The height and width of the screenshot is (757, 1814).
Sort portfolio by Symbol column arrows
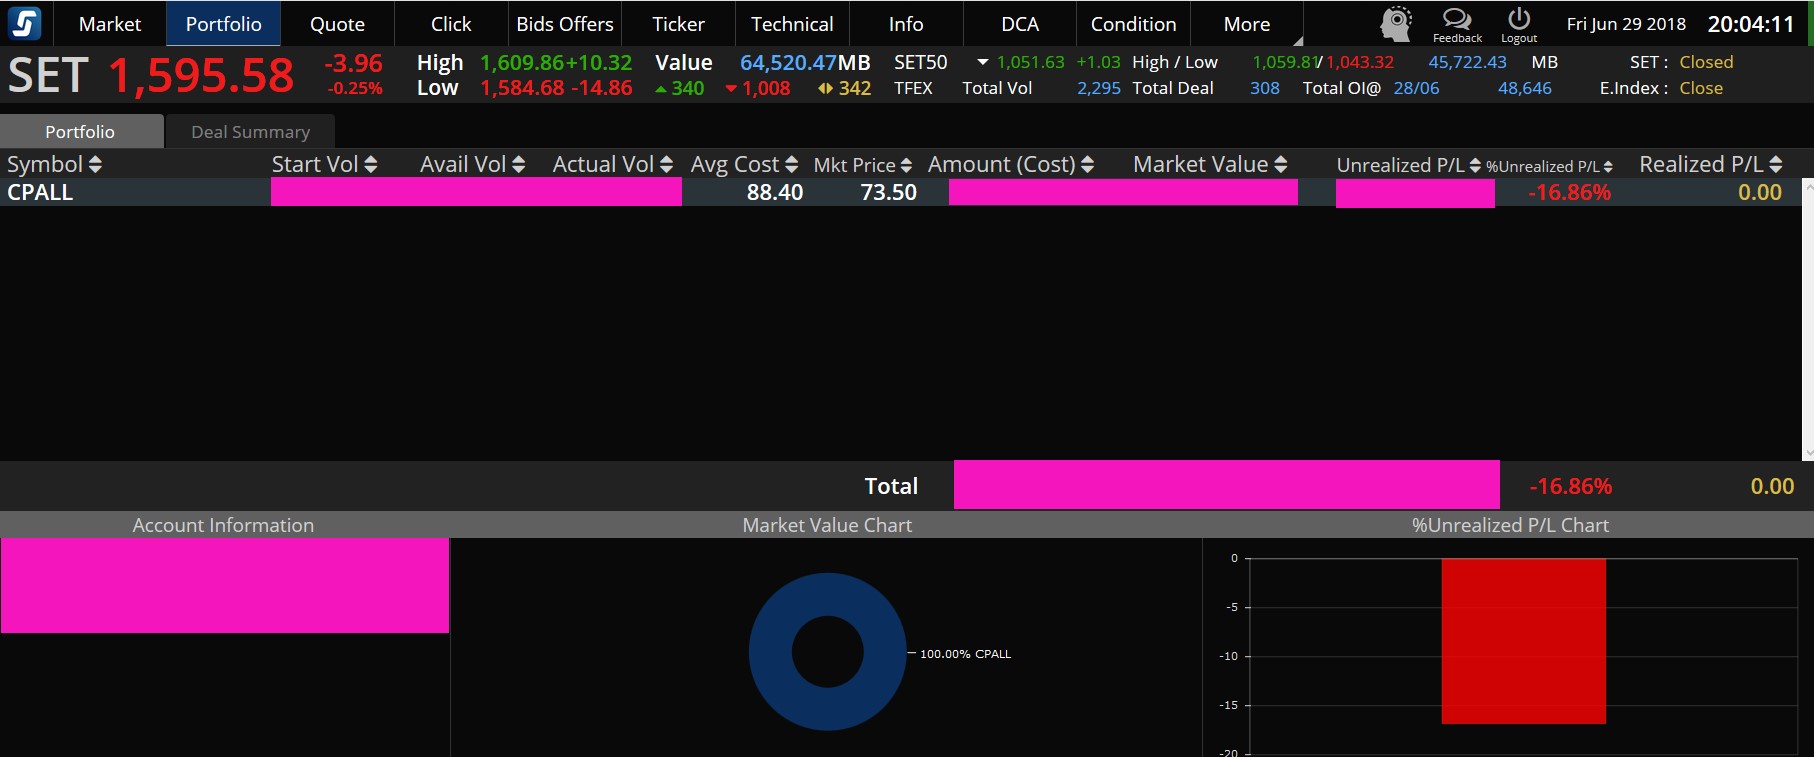[95, 165]
